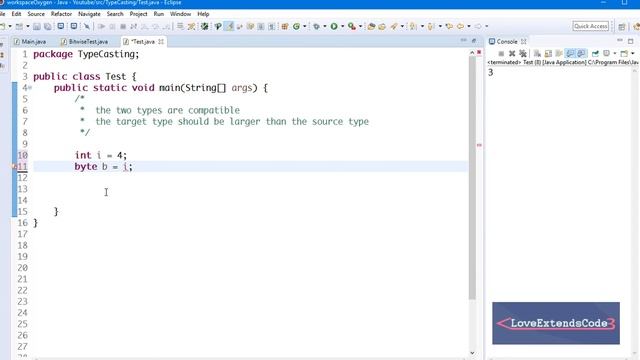The width and height of the screenshot is (640, 360).
Task: Toggle Console Scroll Lock
Action: [548, 53]
